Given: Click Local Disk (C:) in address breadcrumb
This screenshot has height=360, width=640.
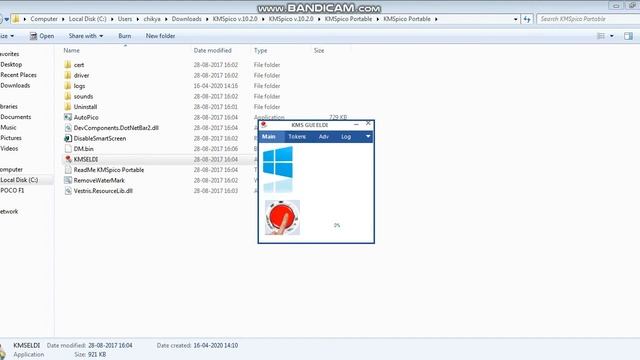Looking at the screenshot, I should click(x=87, y=19).
